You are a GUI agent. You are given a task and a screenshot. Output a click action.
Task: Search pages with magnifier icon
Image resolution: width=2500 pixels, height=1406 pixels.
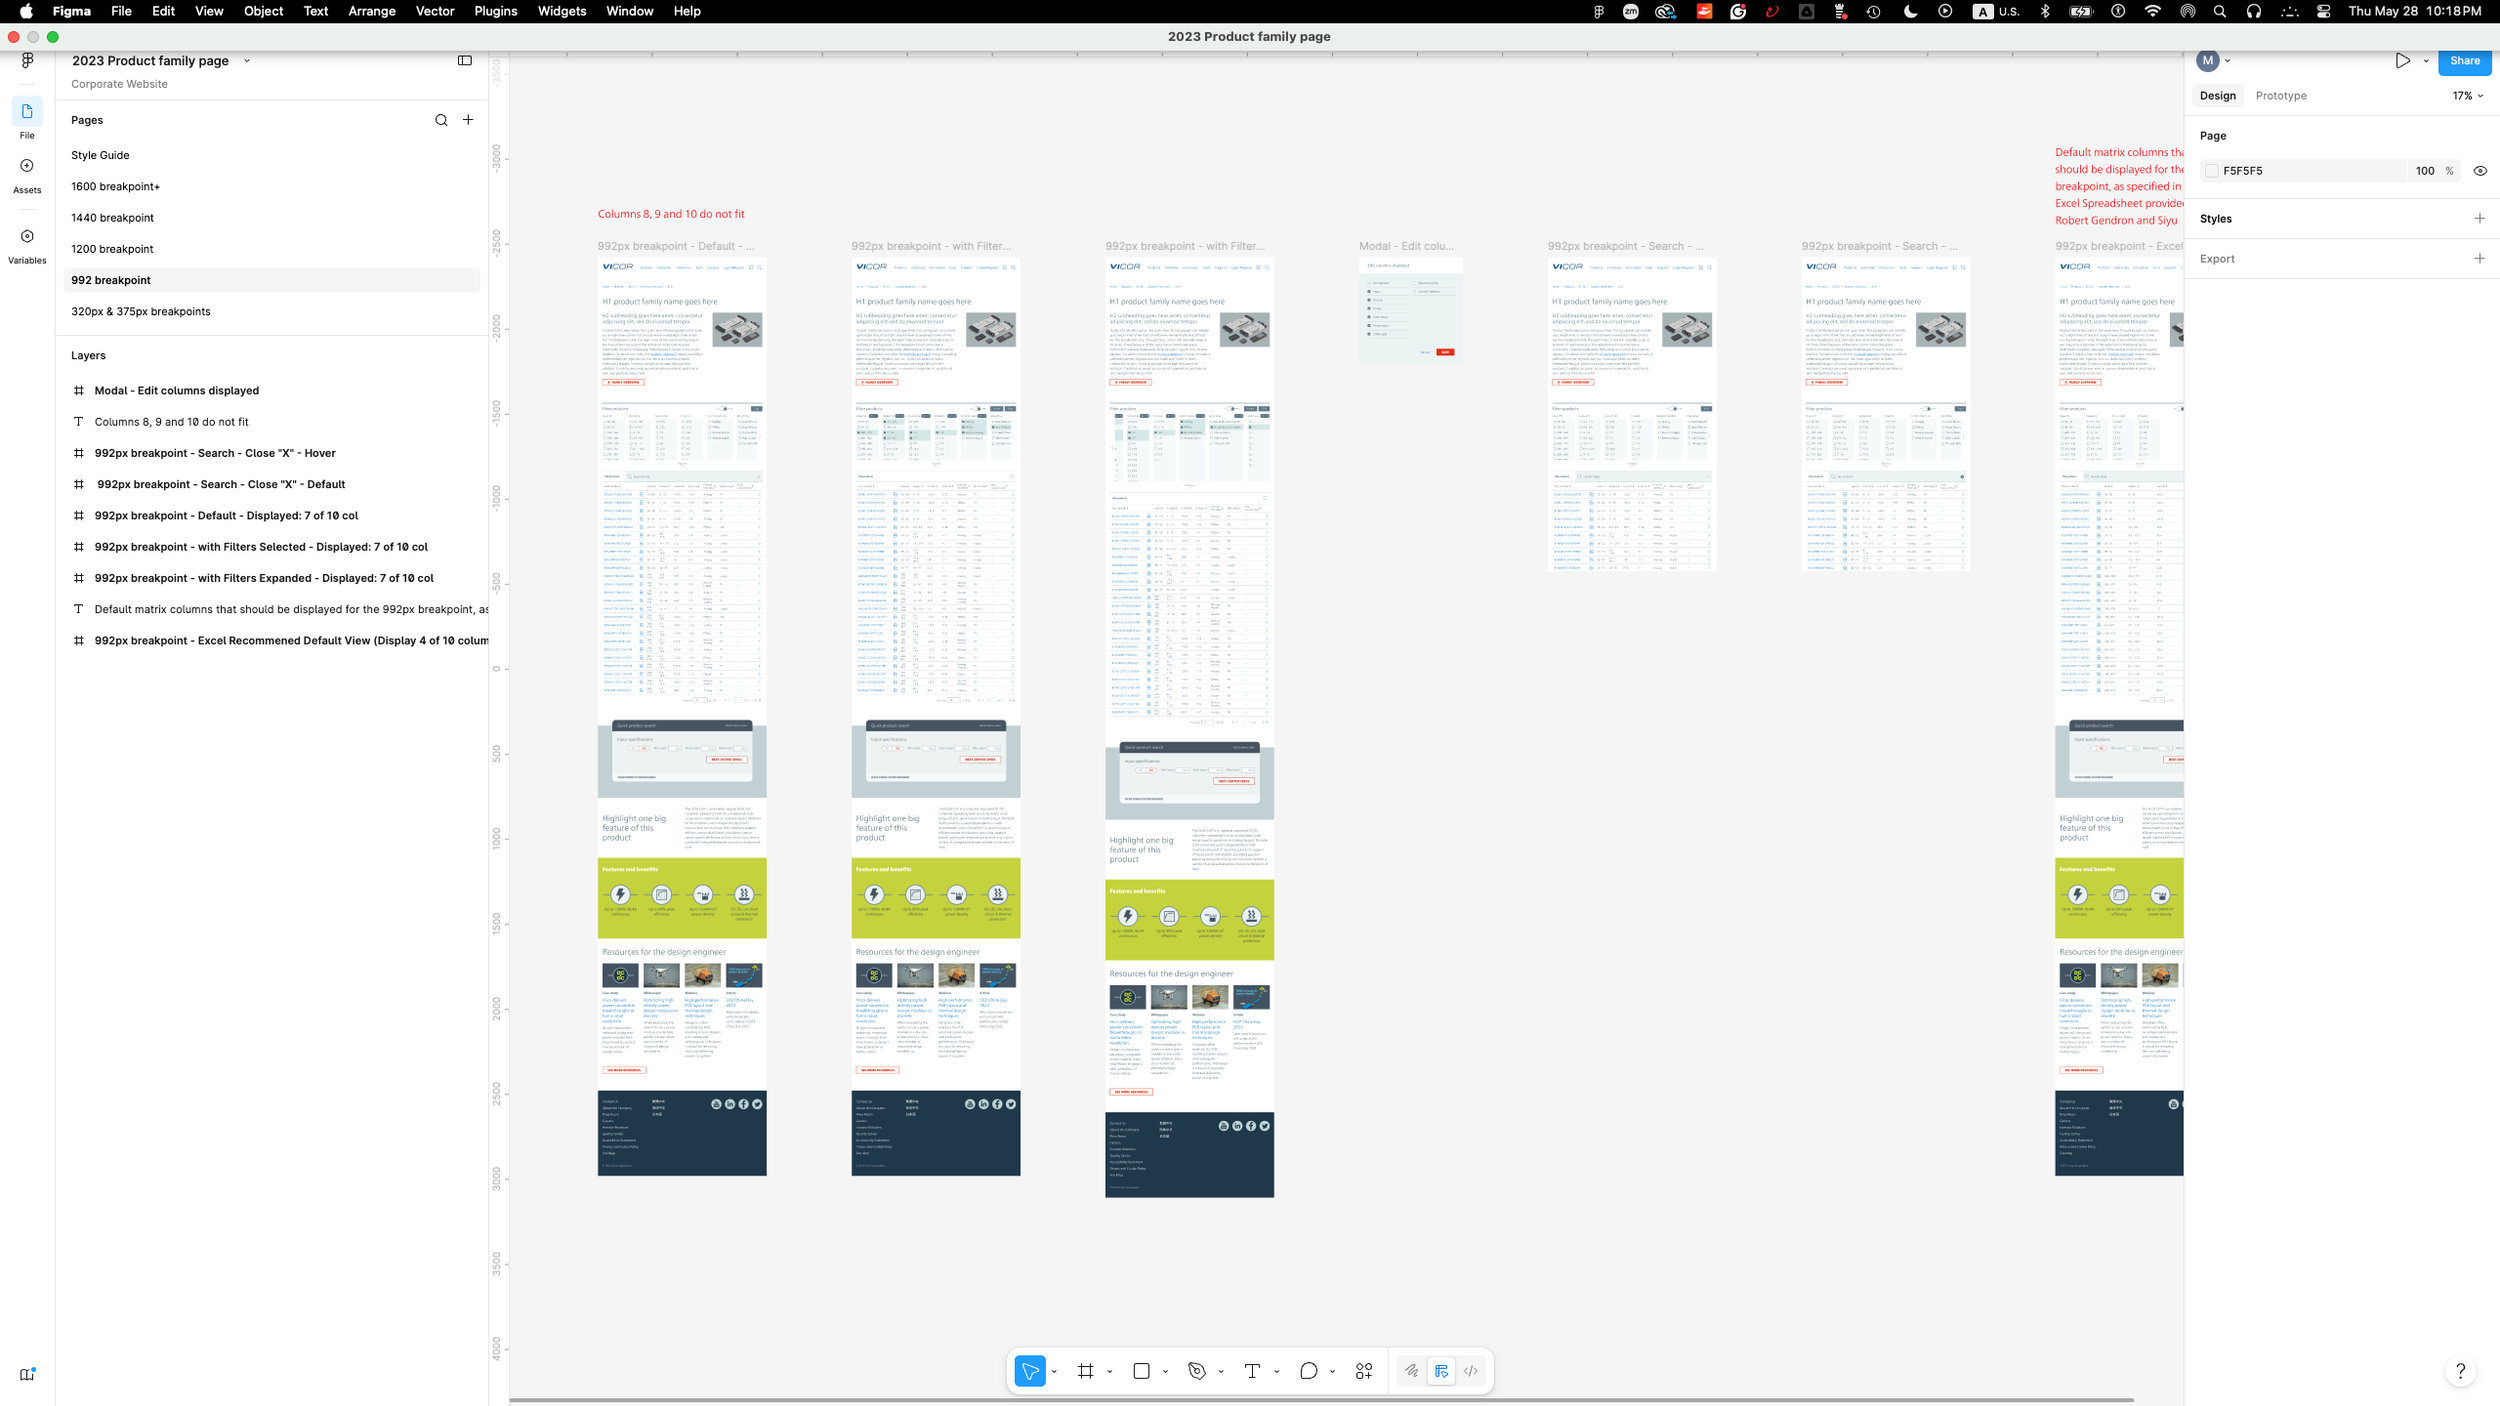pyautogui.click(x=441, y=120)
